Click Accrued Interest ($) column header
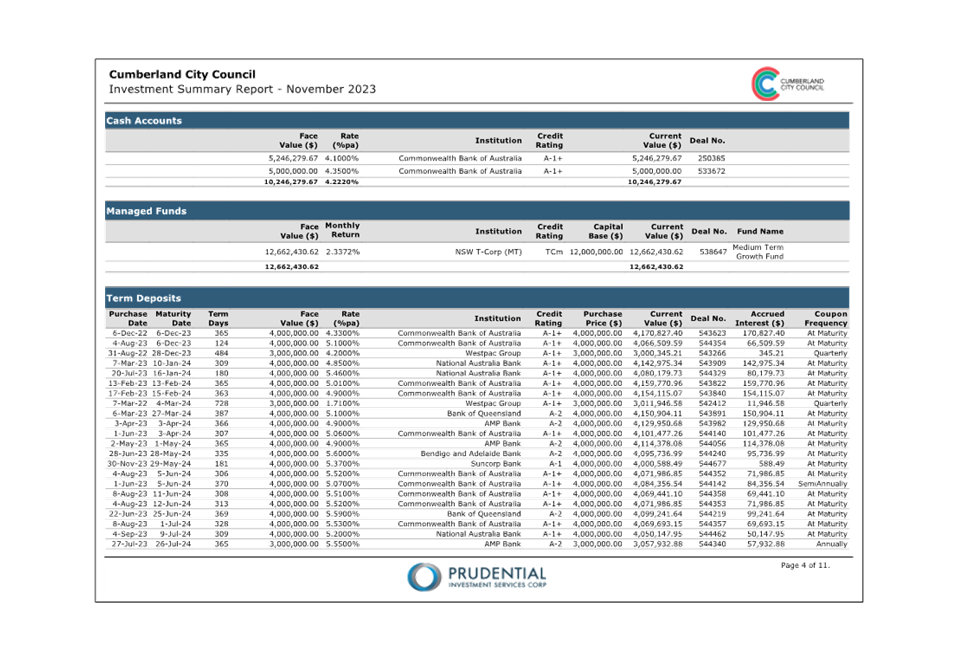The height and width of the screenshot is (661, 957). coord(762,318)
